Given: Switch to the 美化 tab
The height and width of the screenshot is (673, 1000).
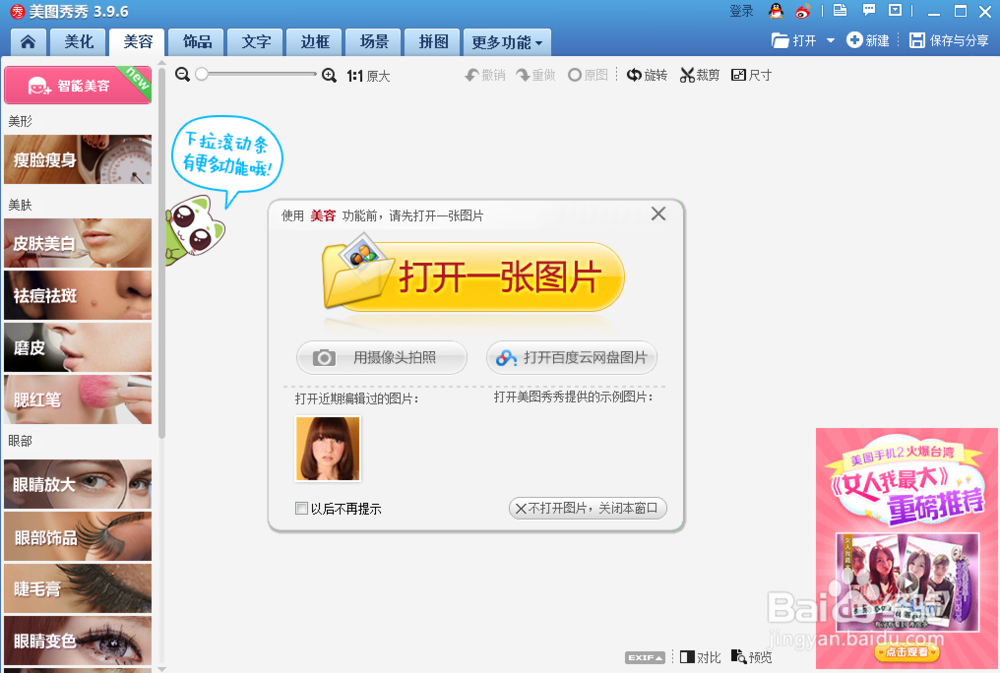Looking at the screenshot, I should [x=79, y=42].
